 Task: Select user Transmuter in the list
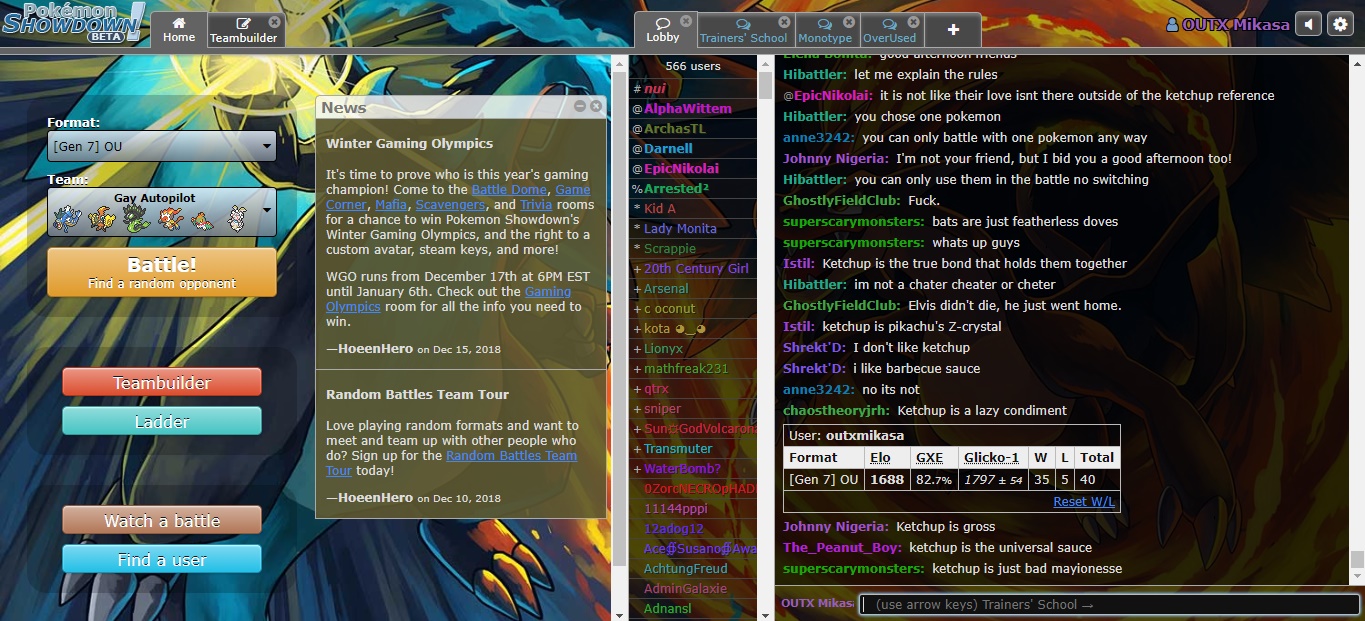(x=693, y=448)
